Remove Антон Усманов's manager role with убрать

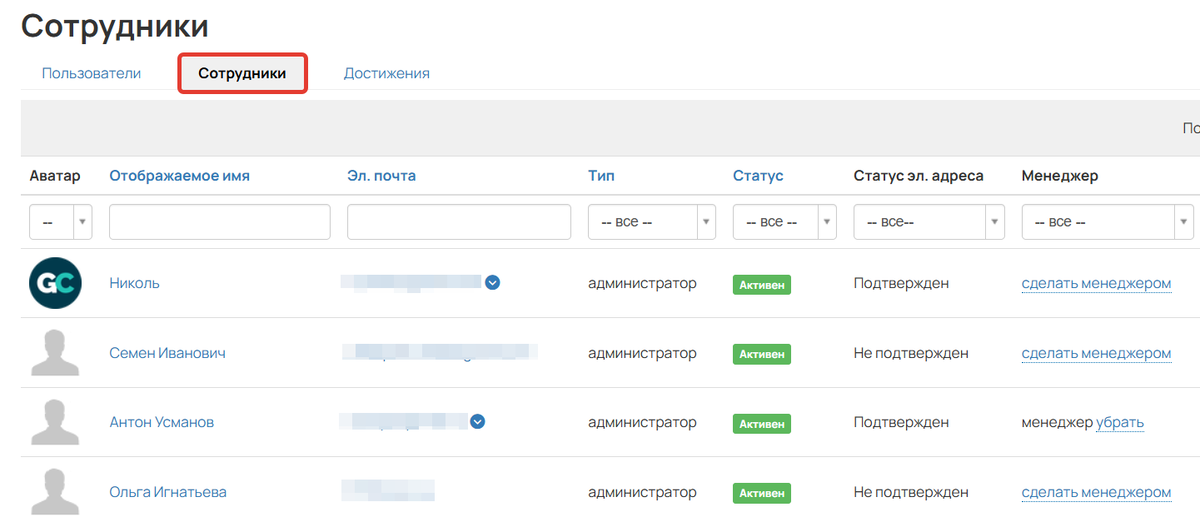pos(1120,422)
